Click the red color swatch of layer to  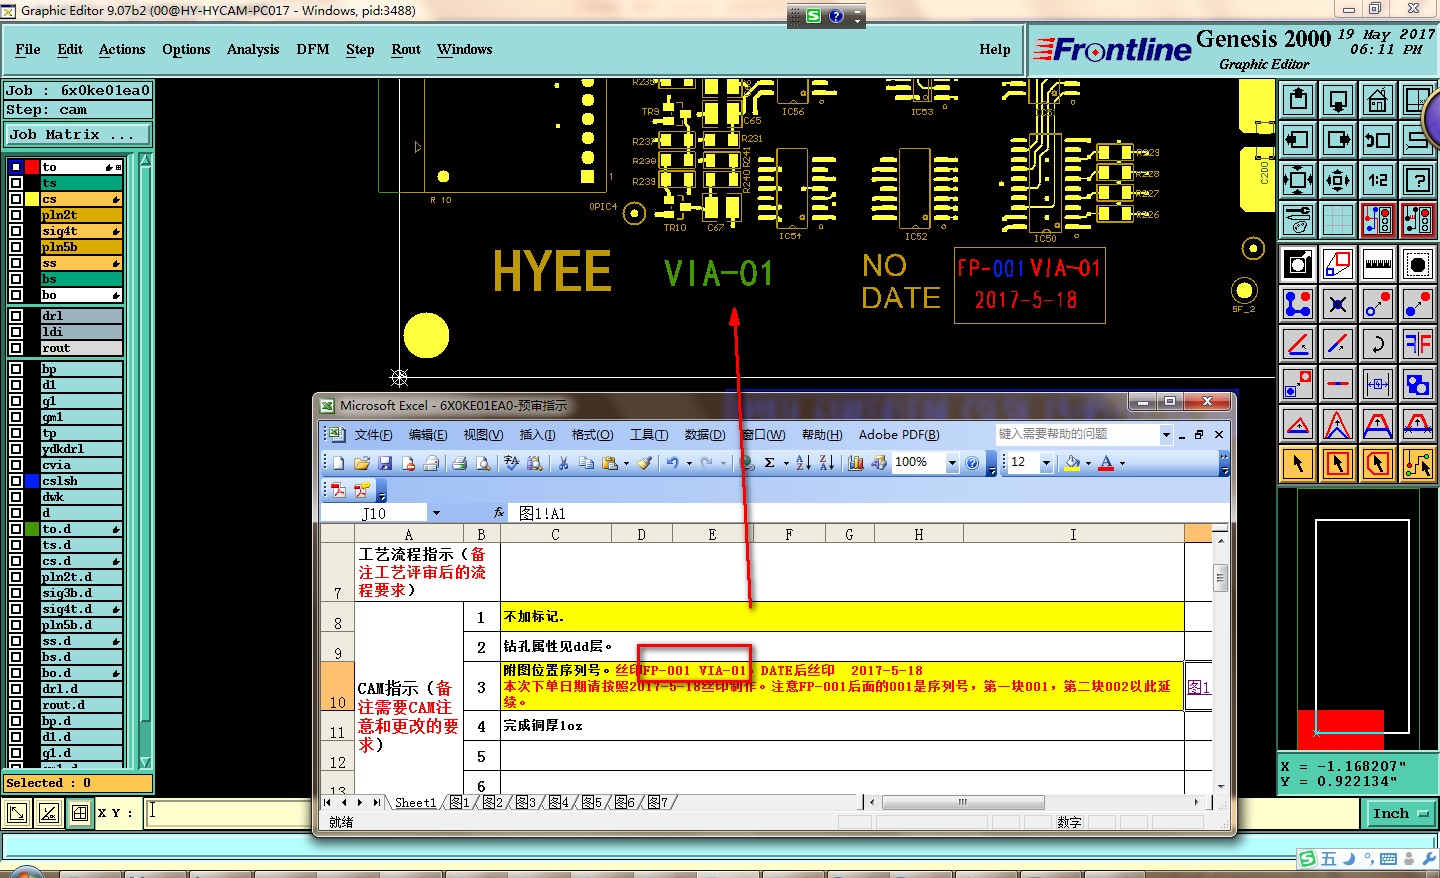coord(32,167)
